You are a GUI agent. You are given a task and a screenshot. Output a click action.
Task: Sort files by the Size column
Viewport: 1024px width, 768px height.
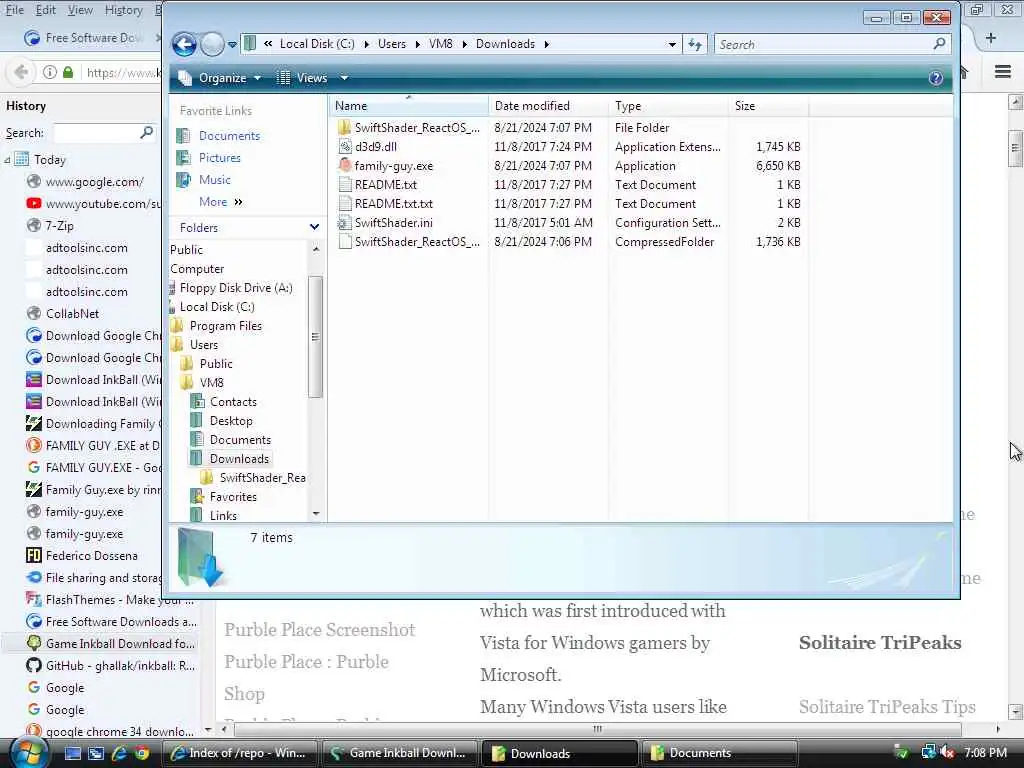[x=769, y=106]
